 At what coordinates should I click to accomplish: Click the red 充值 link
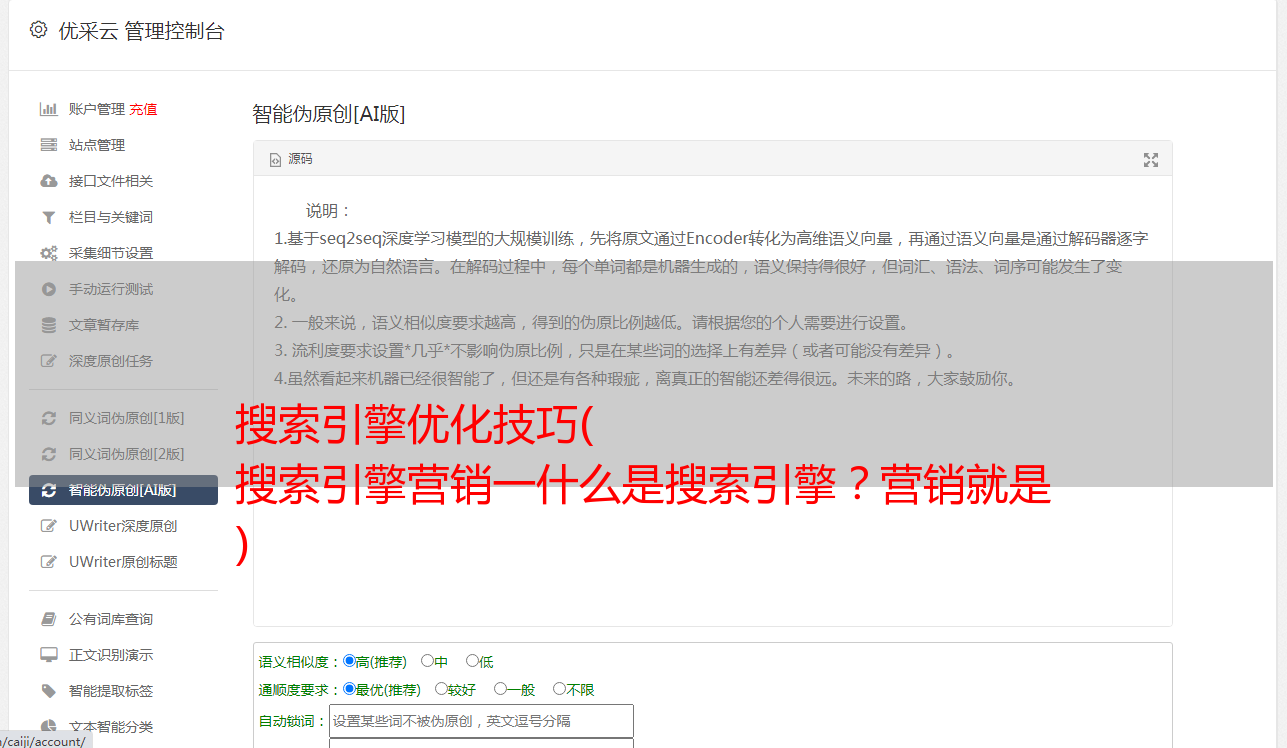click(143, 109)
